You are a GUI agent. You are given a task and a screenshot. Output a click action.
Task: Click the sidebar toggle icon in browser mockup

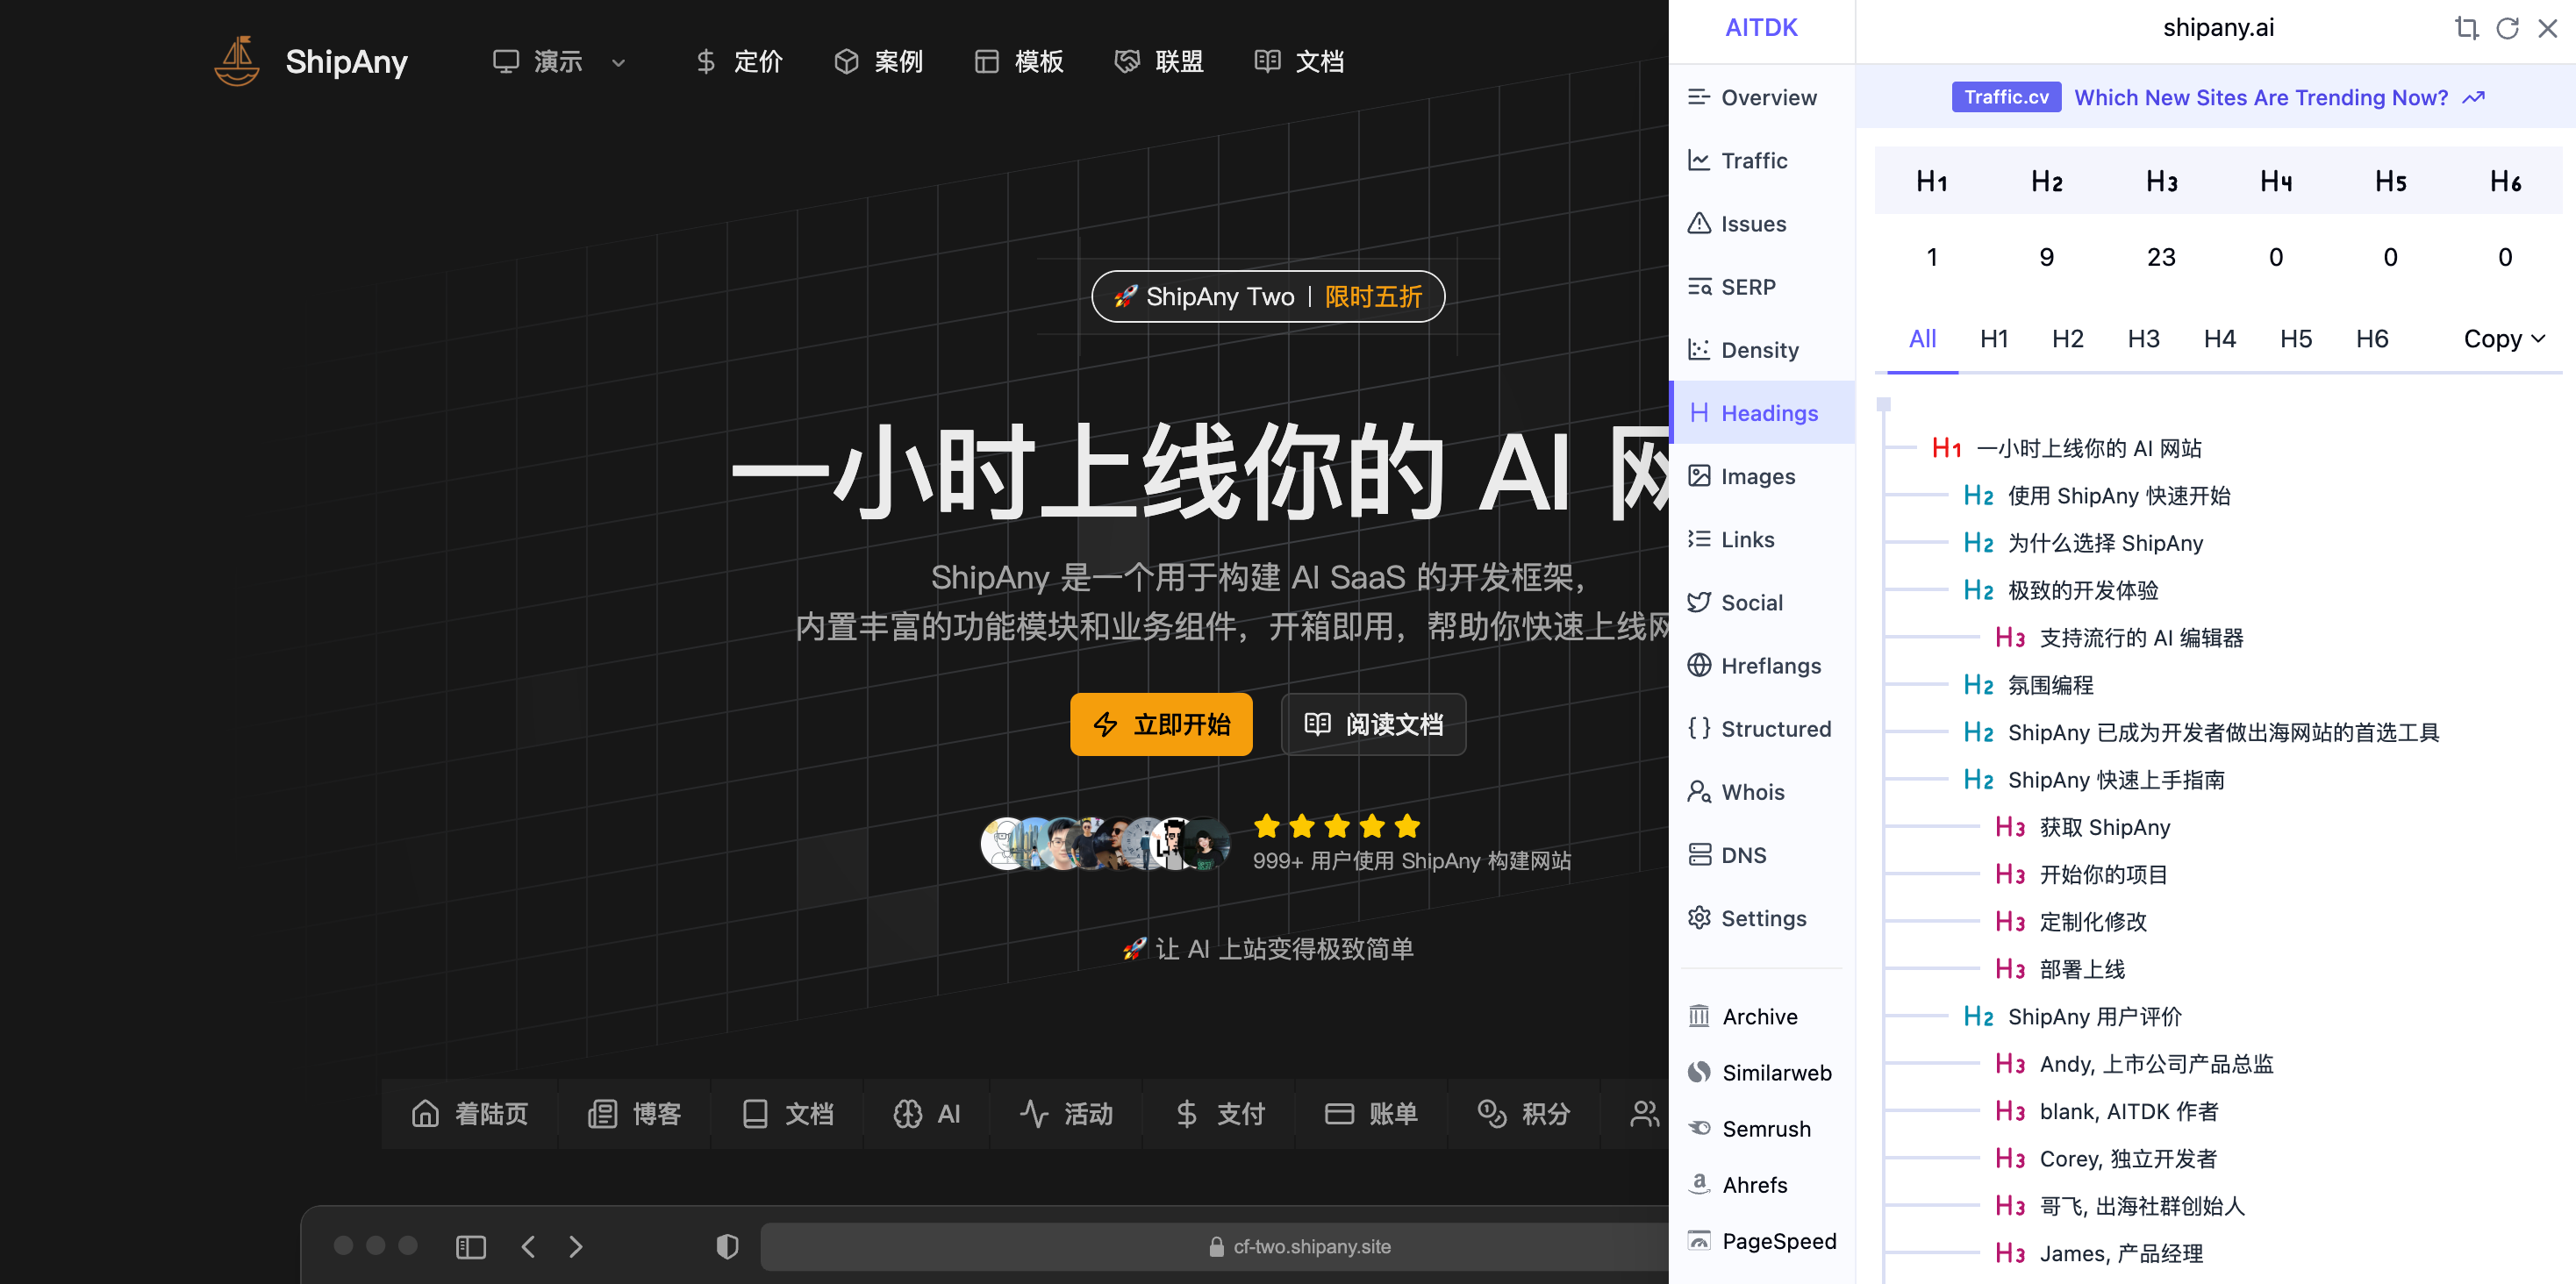click(470, 1246)
